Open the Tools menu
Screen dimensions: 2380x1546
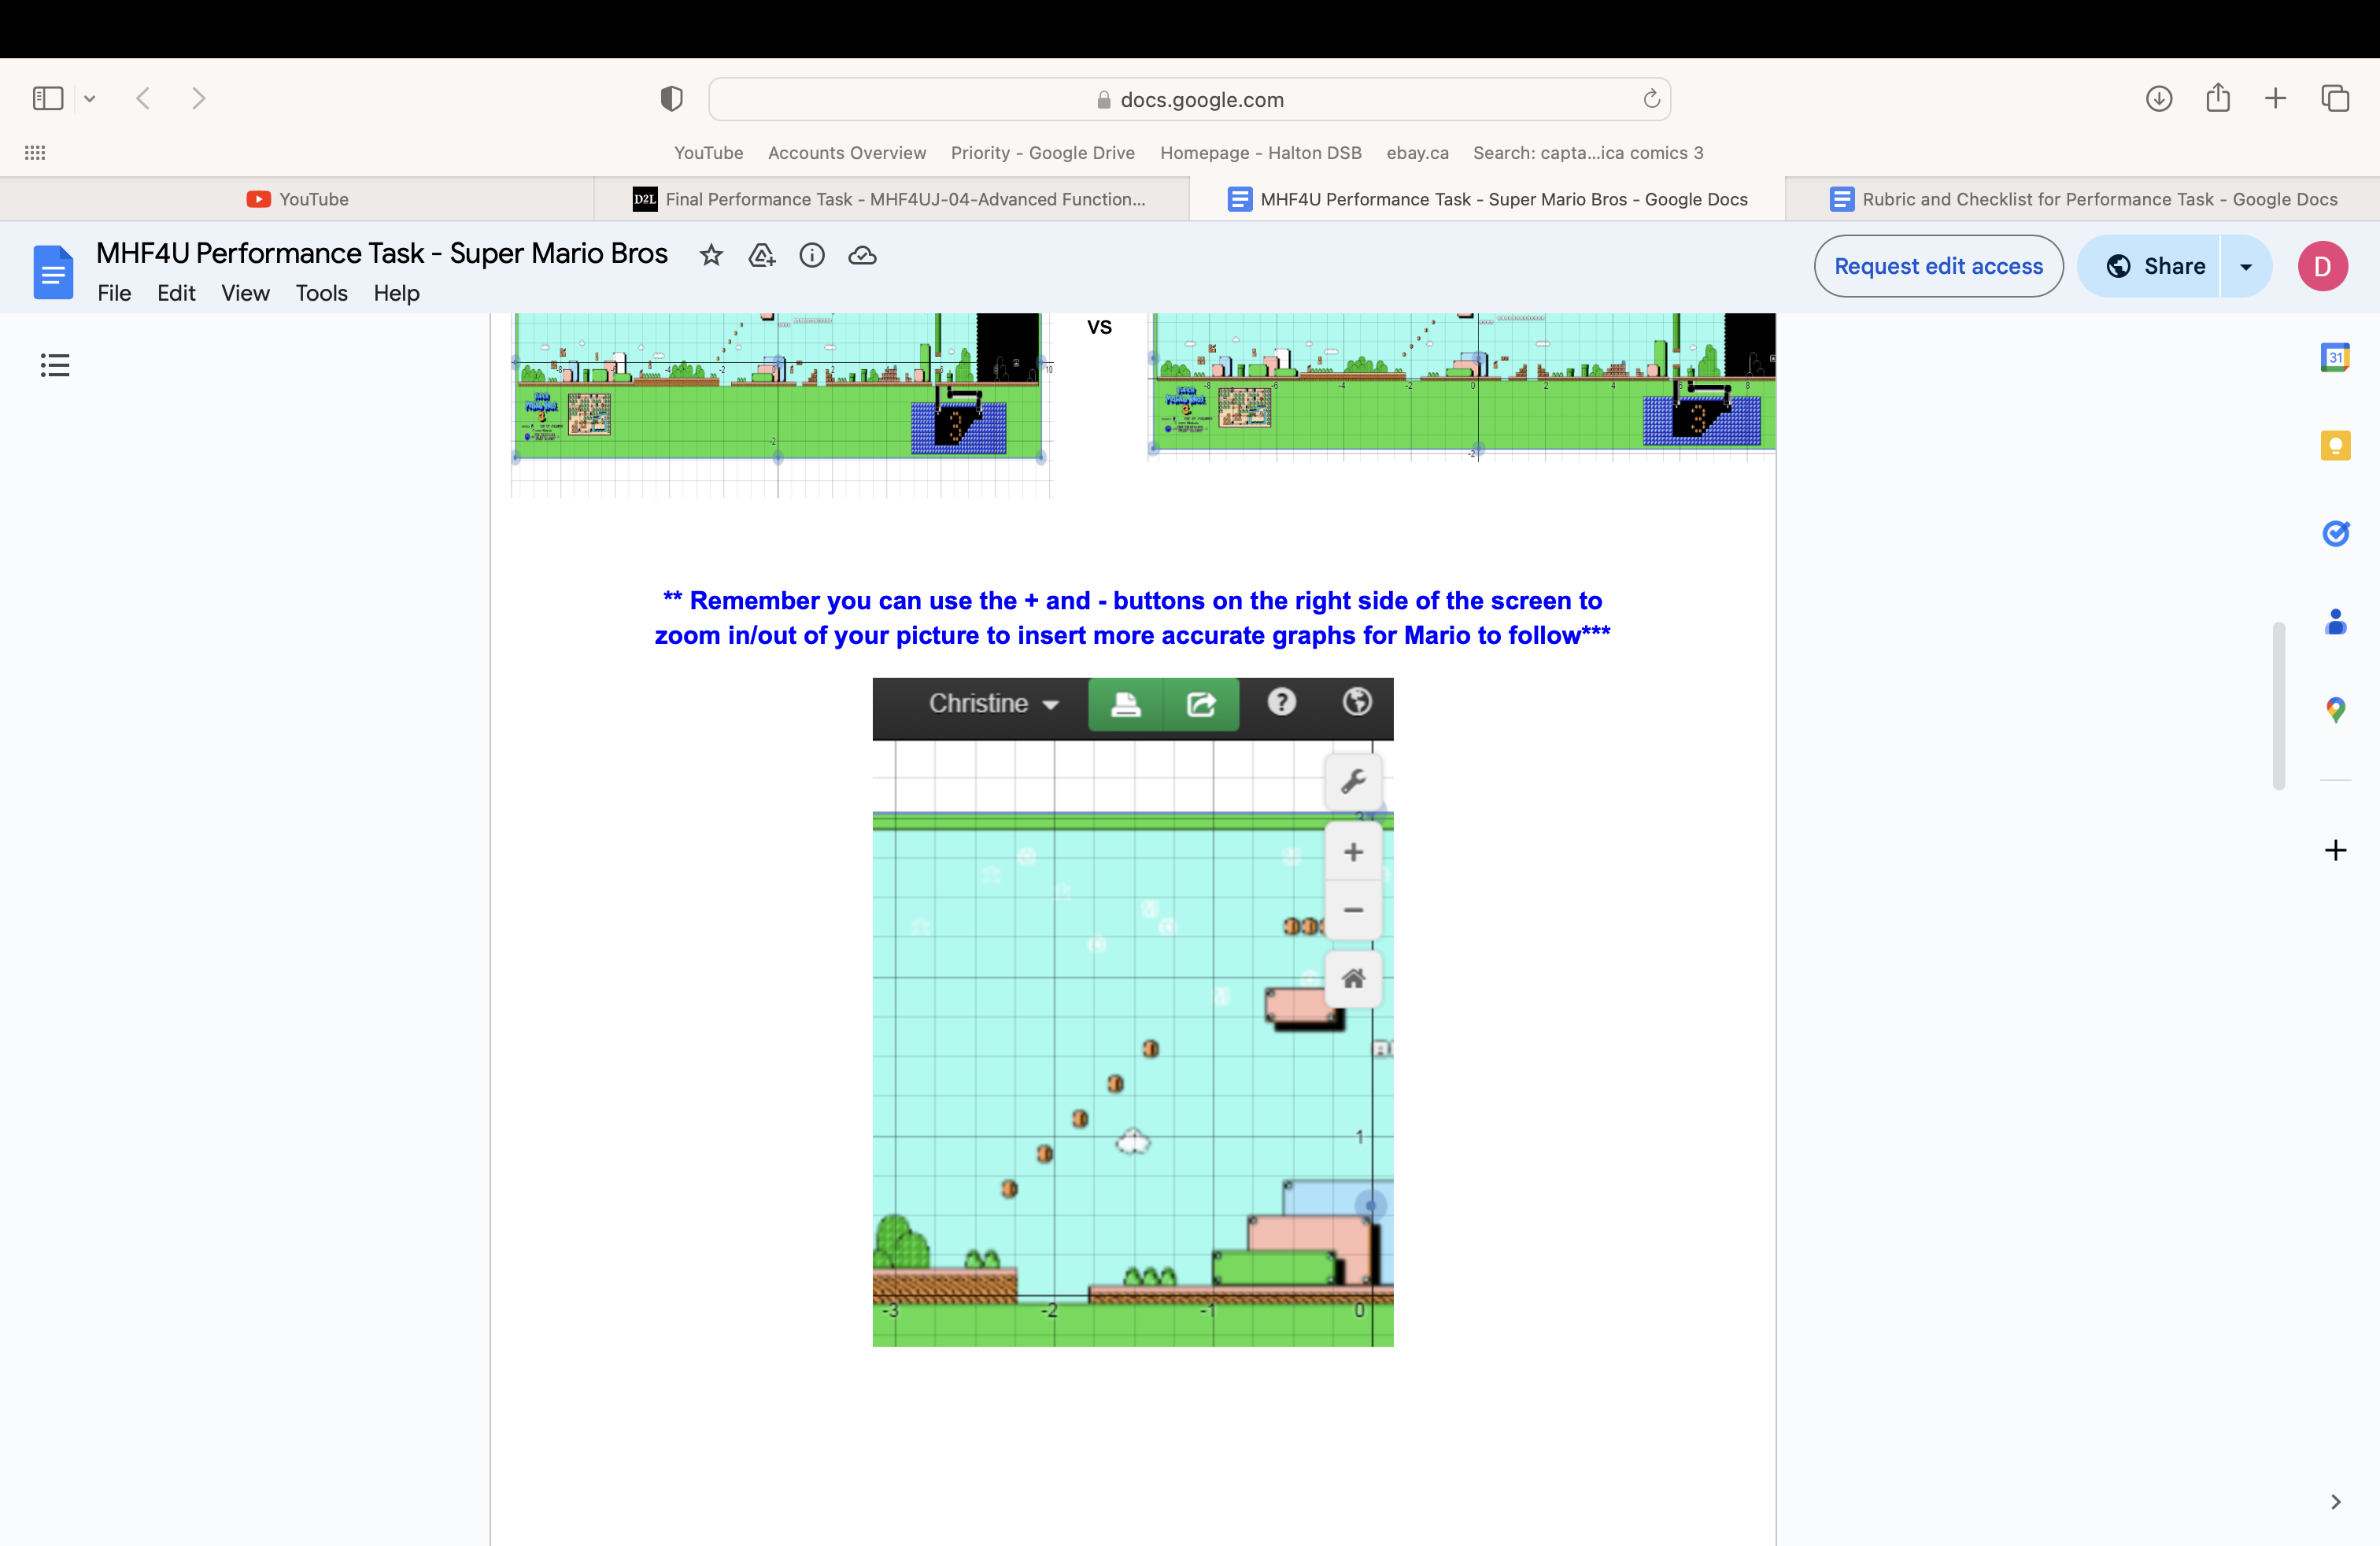321,293
